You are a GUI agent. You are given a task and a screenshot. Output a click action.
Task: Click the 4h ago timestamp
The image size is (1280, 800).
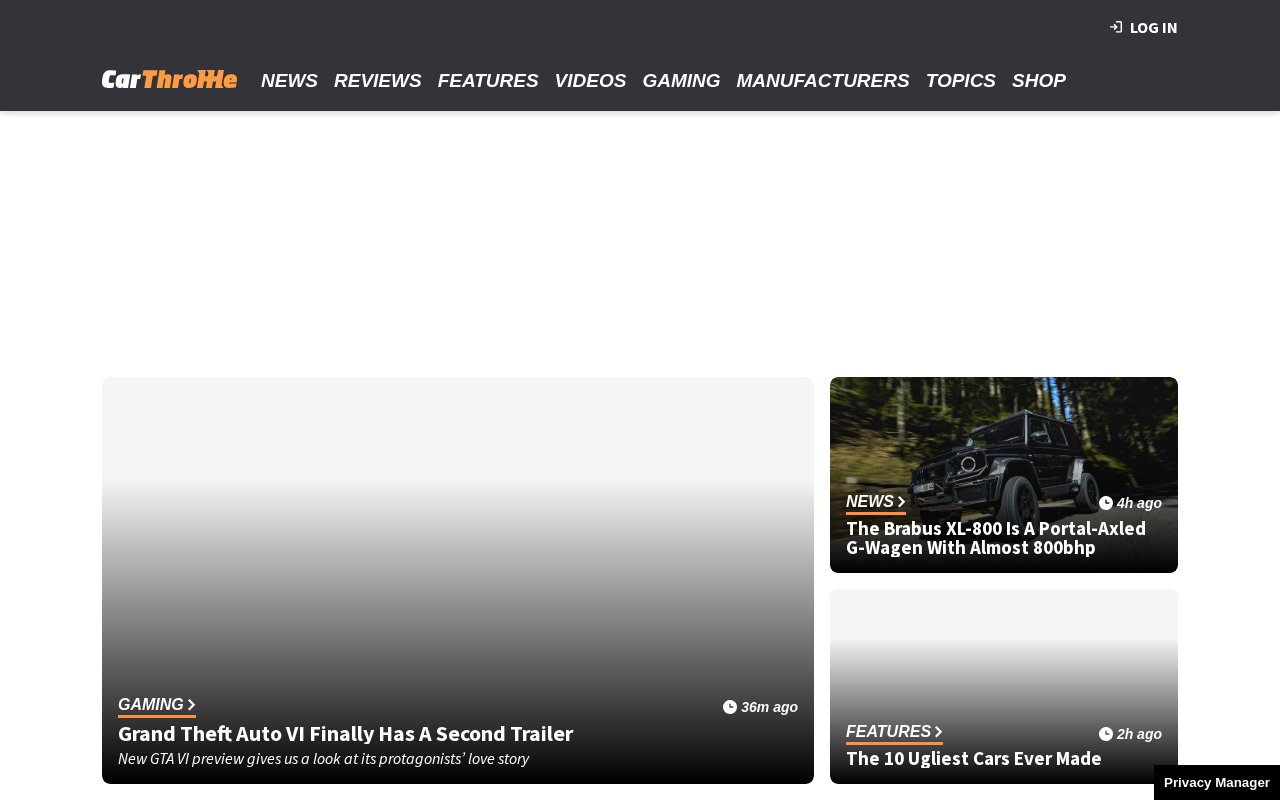click(x=1139, y=503)
